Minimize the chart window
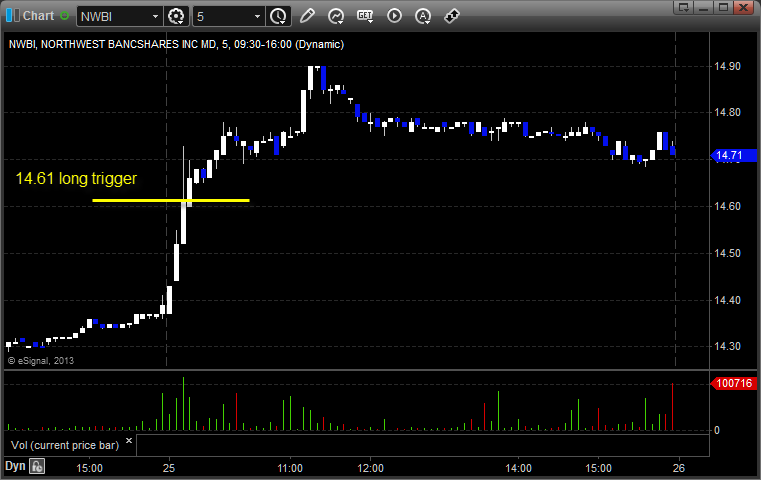 point(703,7)
